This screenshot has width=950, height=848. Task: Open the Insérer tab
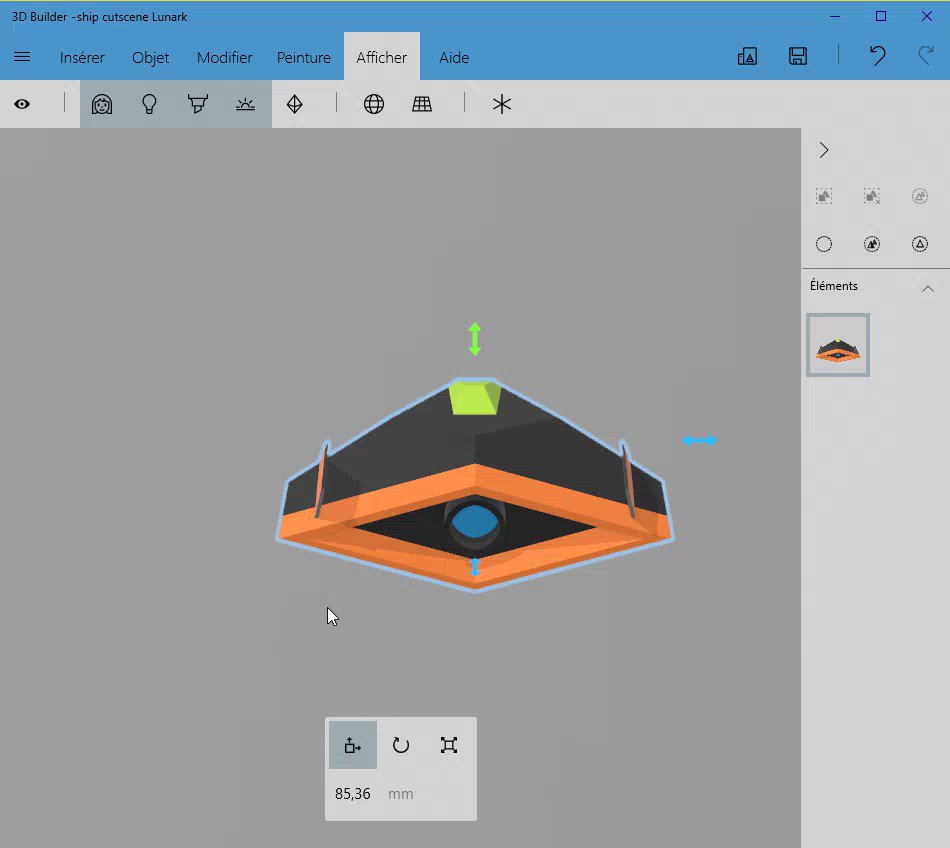tap(82, 58)
